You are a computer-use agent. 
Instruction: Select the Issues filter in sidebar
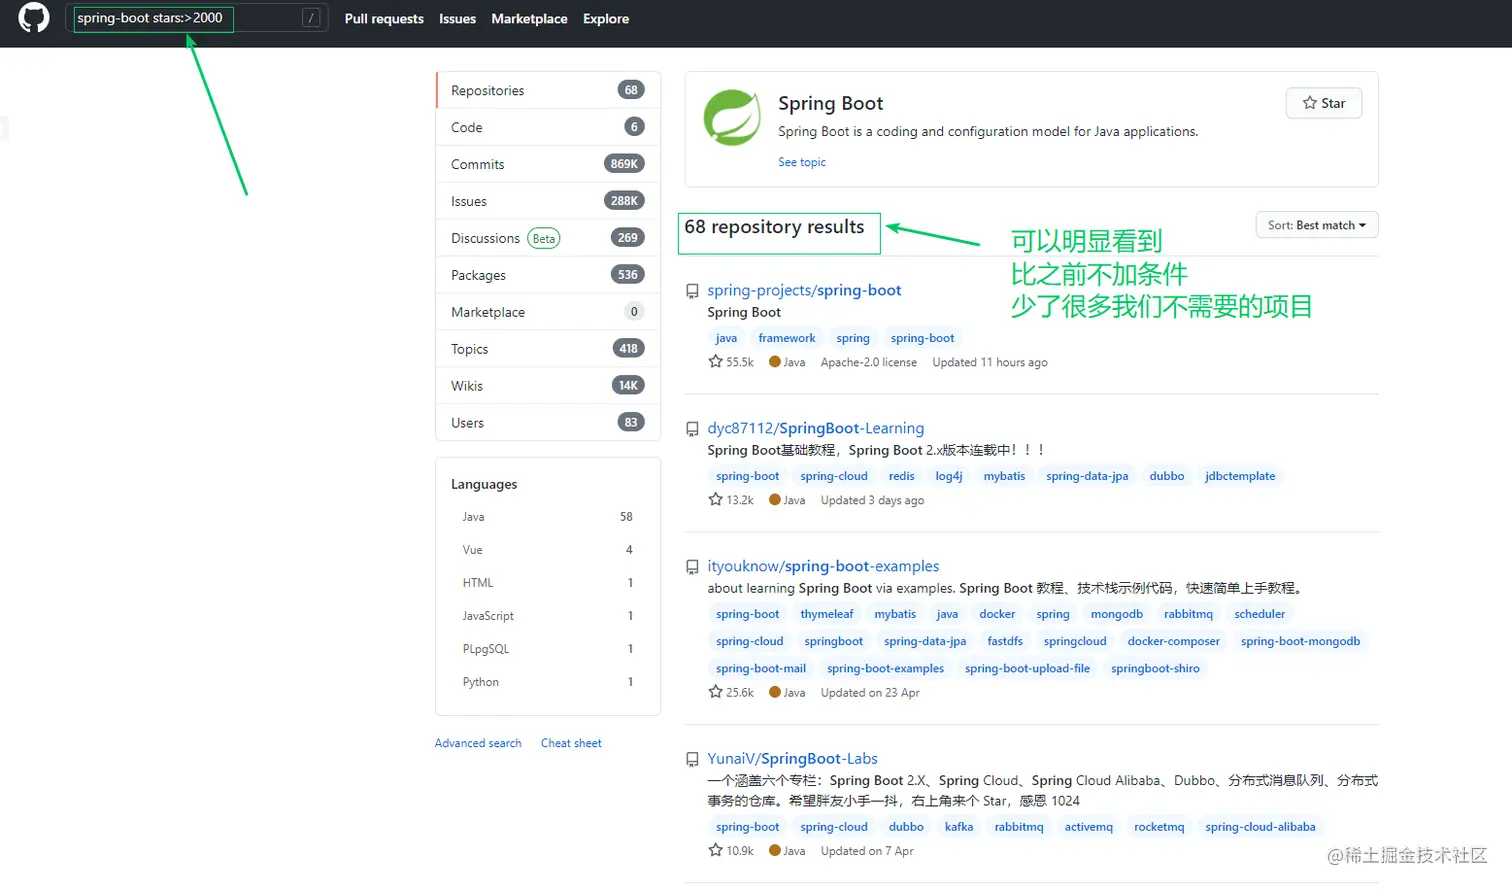(x=548, y=201)
